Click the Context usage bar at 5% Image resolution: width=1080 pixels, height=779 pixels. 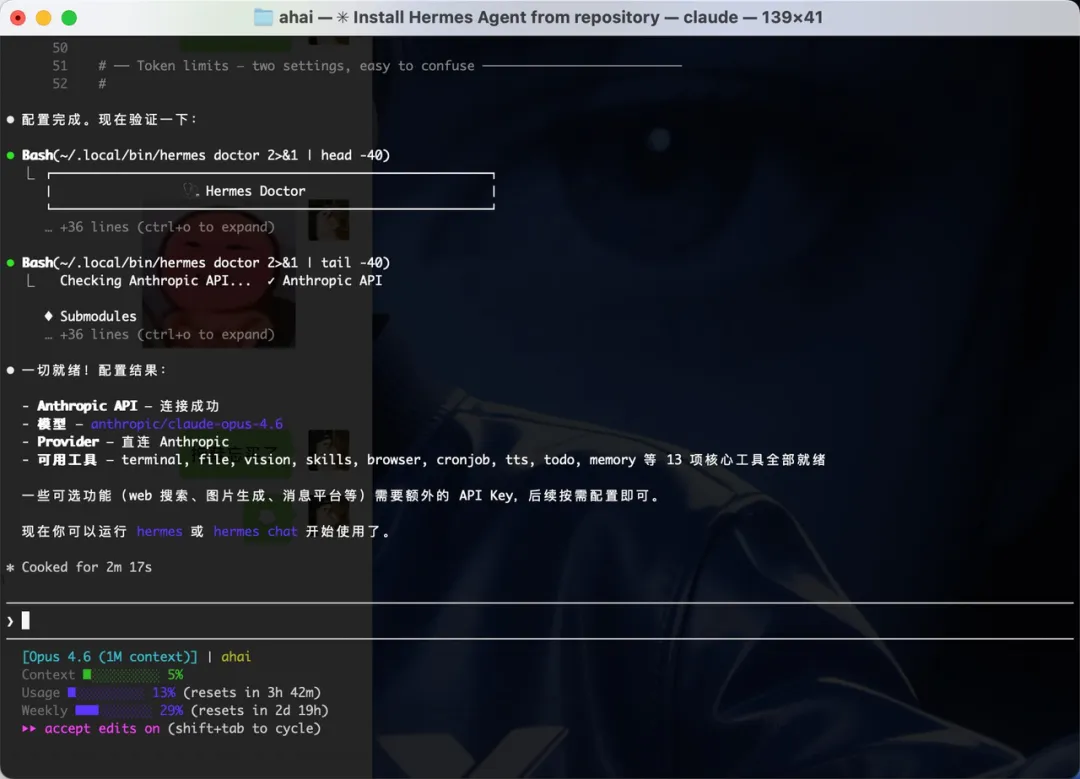pos(121,674)
